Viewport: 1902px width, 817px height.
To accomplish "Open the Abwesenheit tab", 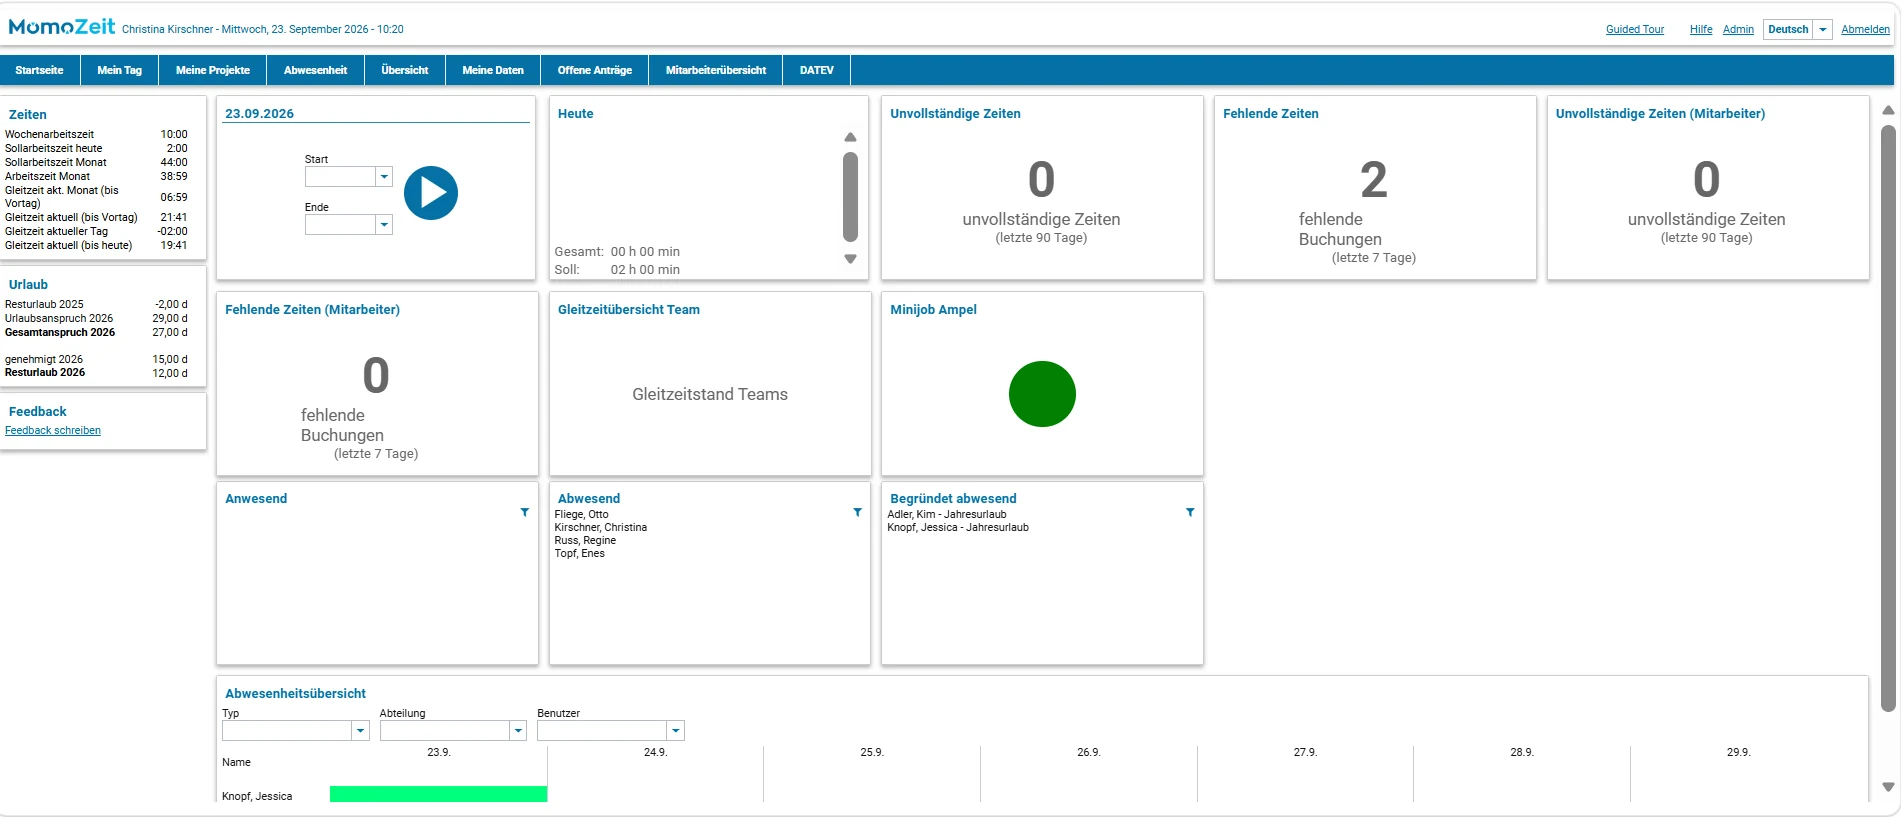I will pyautogui.click(x=316, y=70).
